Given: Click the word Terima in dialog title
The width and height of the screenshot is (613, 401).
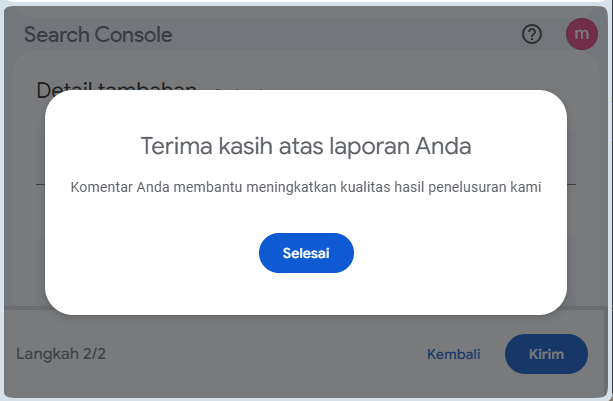Looking at the screenshot, I should coord(173,147).
